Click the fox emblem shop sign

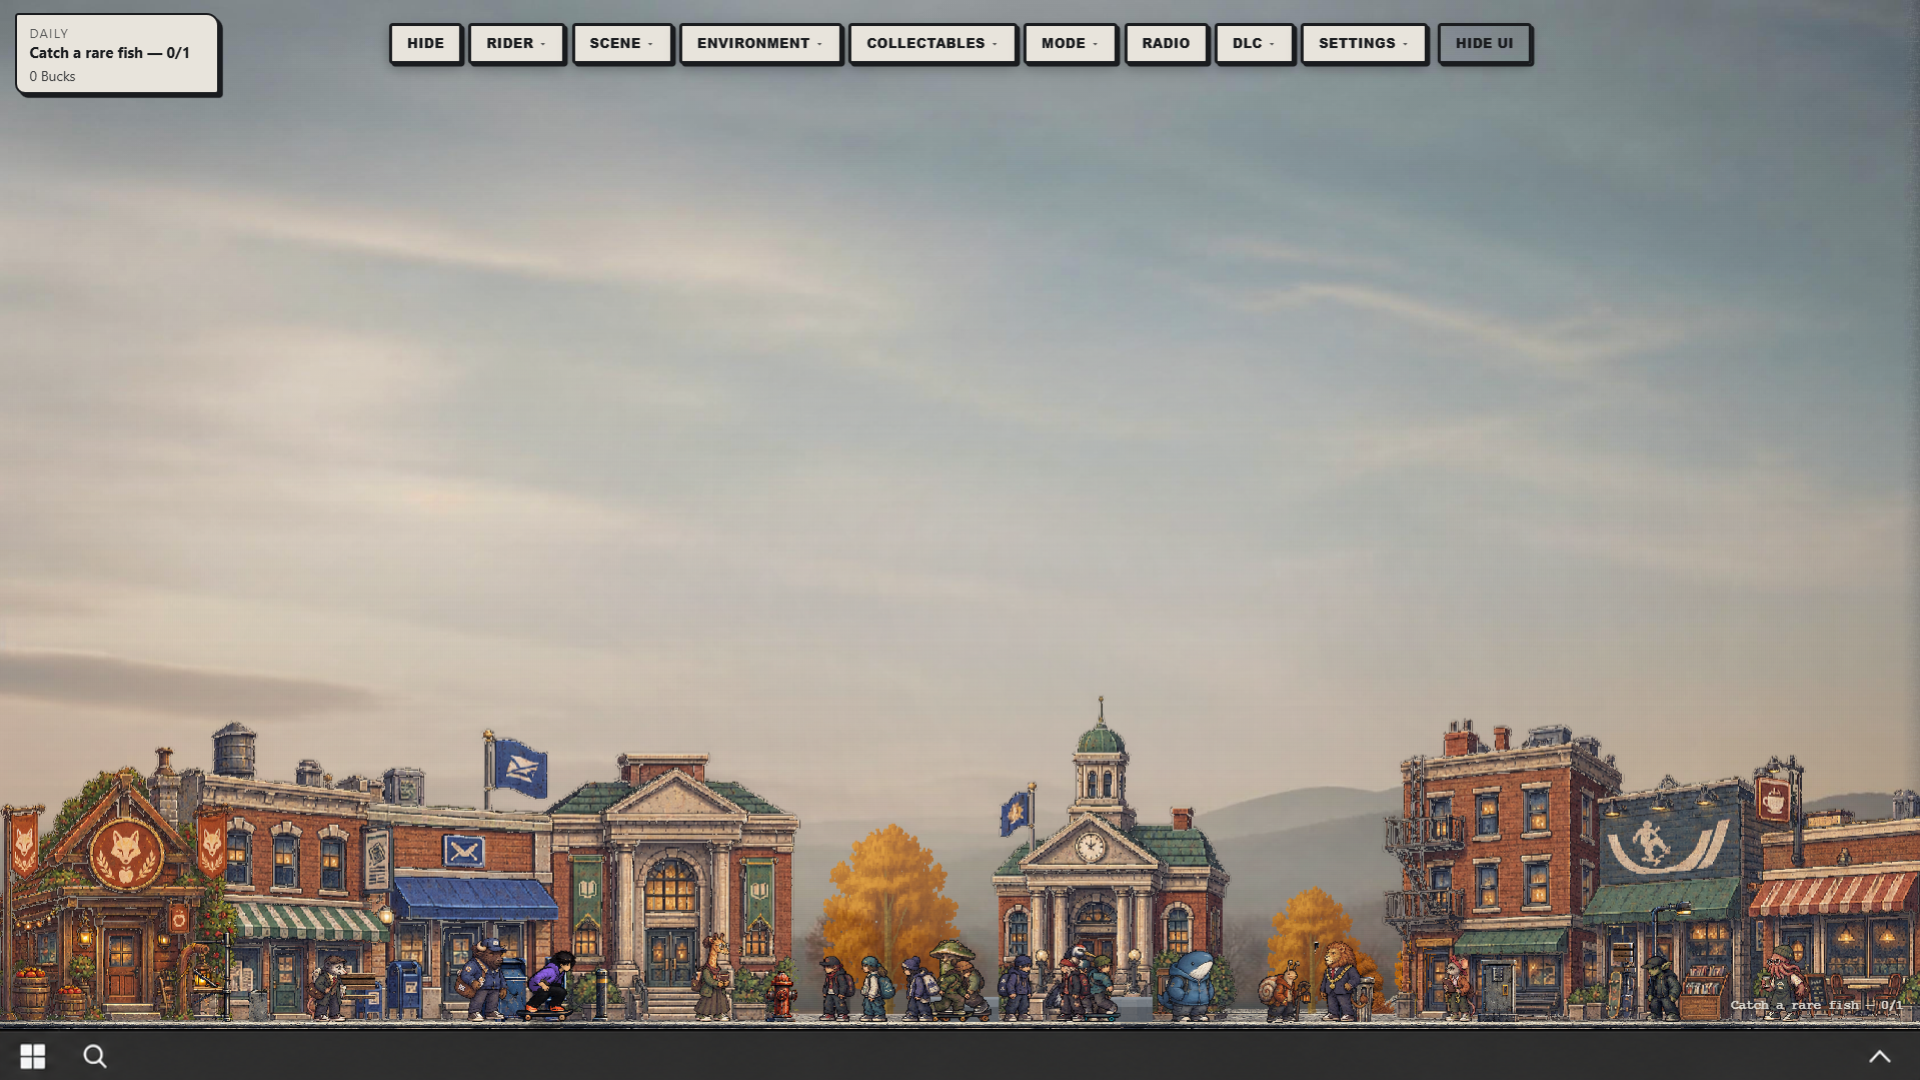[126, 855]
